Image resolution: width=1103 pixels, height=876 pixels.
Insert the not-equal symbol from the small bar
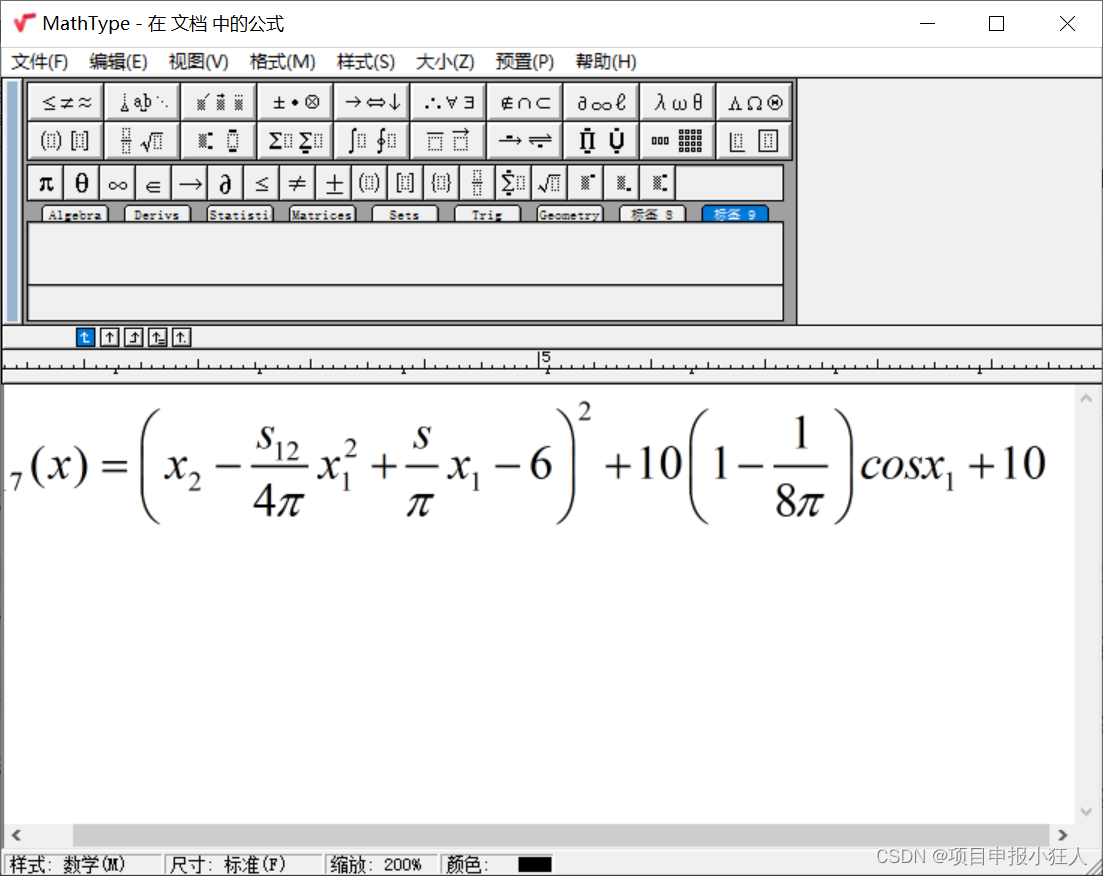298,182
